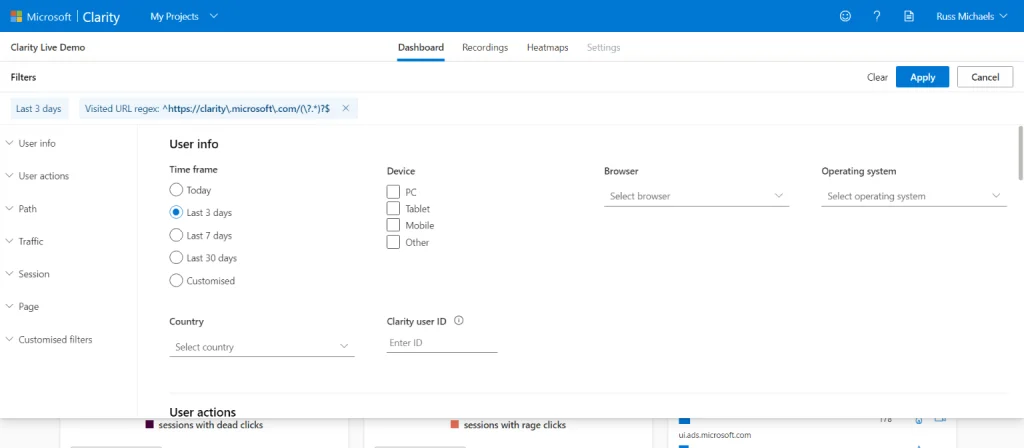Select the Last 7 days time frame

click(176, 235)
